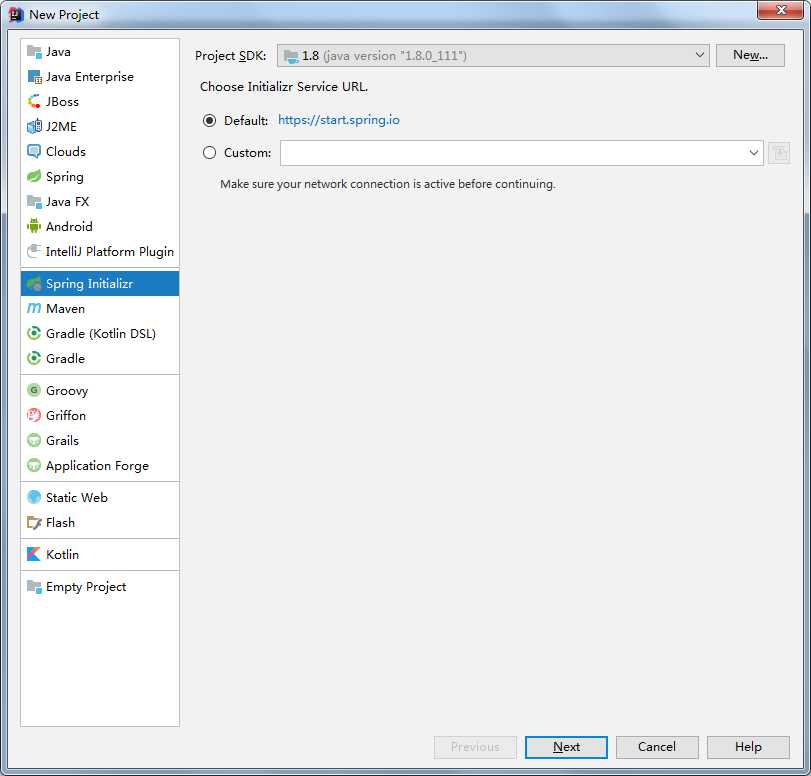Select IntelliJ Platform Plugin label
The height and width of the screenshot is (776, 811).
[110, 251]
